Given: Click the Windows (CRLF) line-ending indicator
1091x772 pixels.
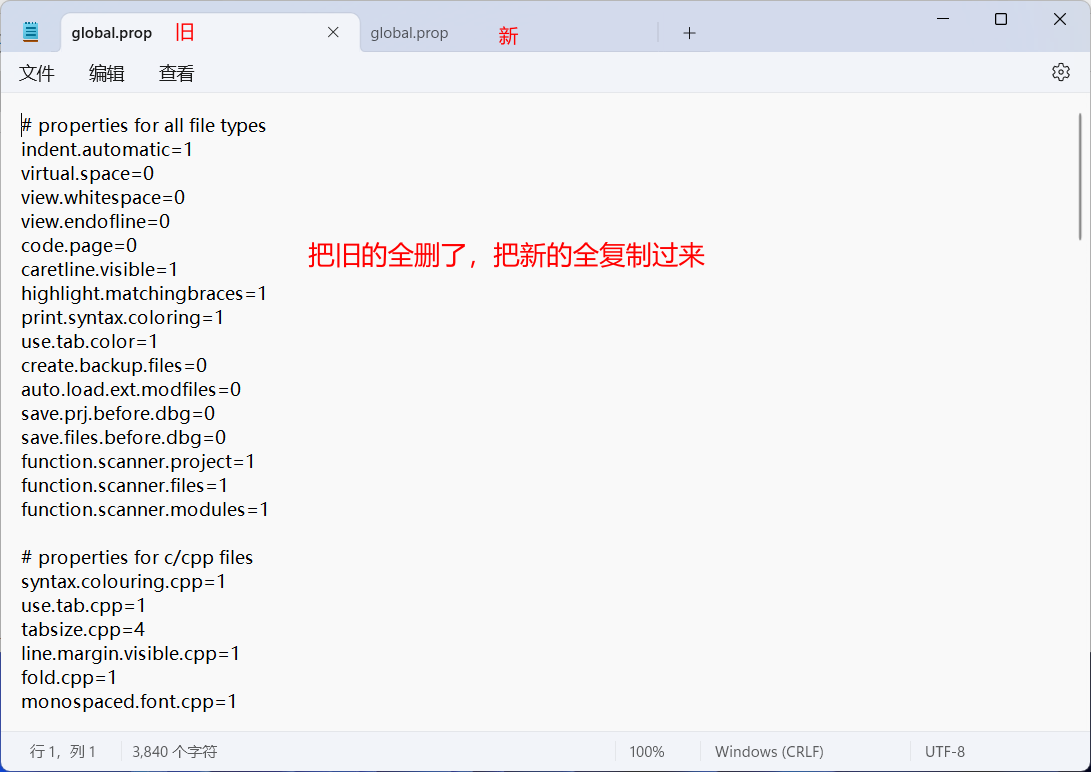Looking at the screenshot, I should click(x=768, y=751).
